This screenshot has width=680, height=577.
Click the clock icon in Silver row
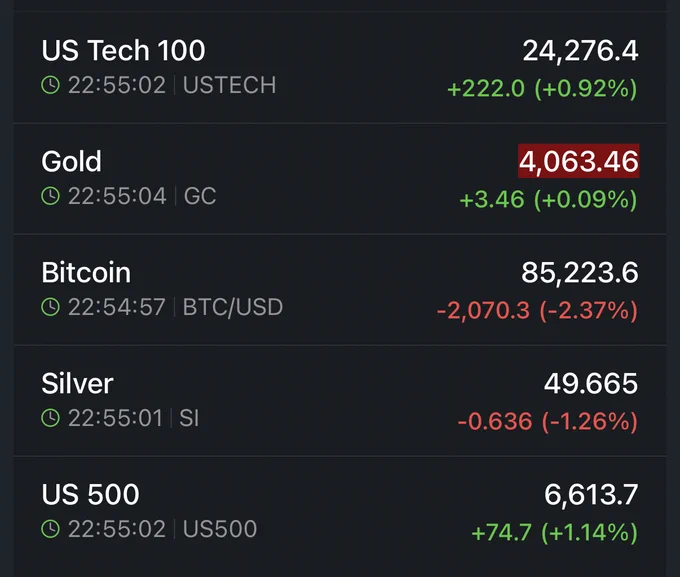click(x=50, y=418)
